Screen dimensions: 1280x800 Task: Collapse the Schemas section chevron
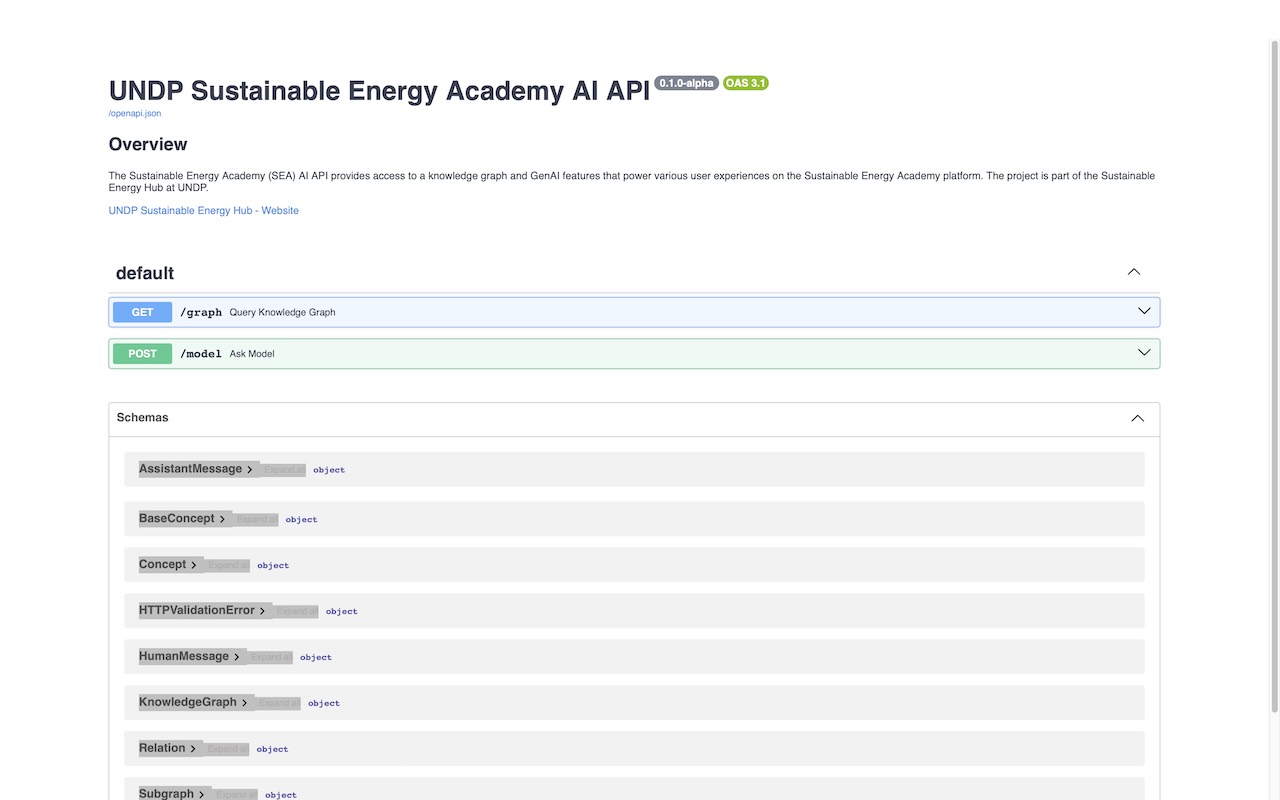[x=1137, y=418]
